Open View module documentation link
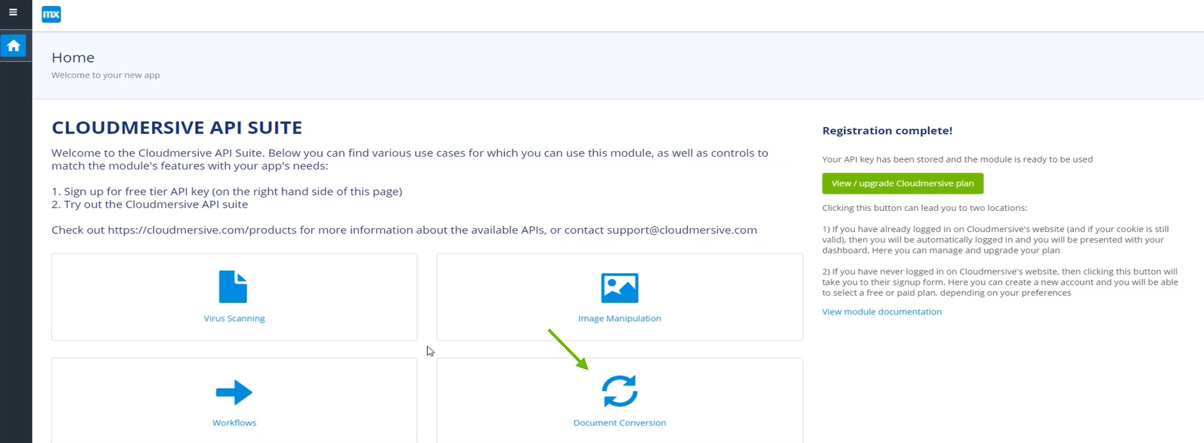The height and width of the screenshot is (443, 1204). pyautogui.click(x=881, y=312)
